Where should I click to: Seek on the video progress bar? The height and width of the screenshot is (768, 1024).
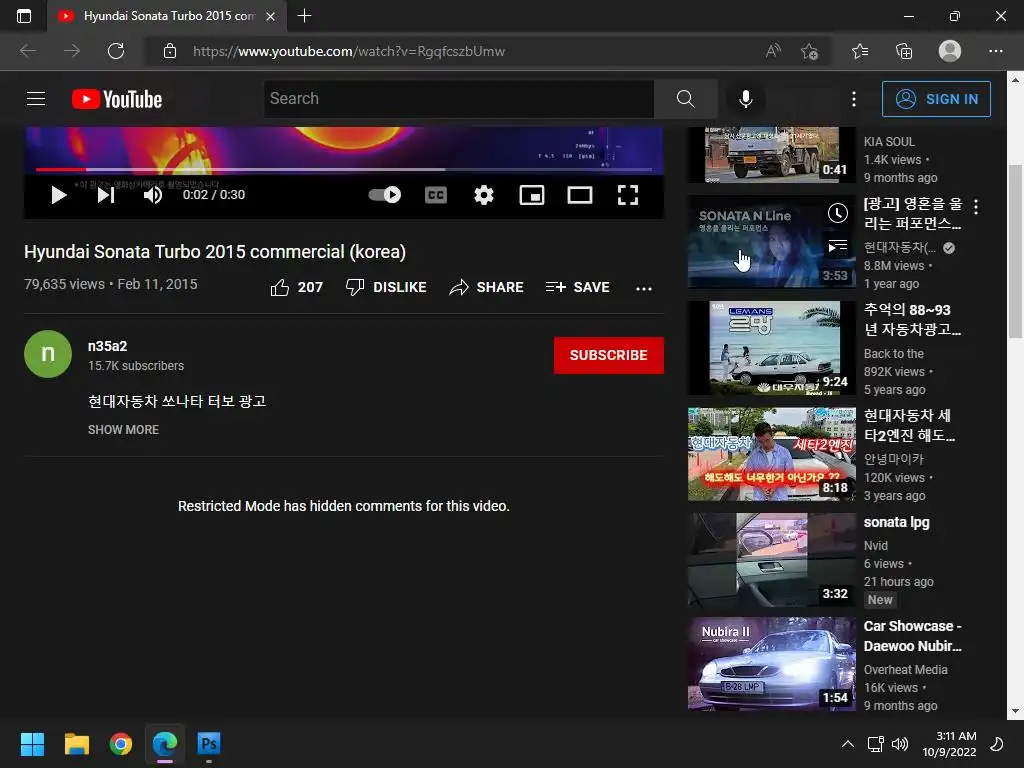click(x=344, y=169)
